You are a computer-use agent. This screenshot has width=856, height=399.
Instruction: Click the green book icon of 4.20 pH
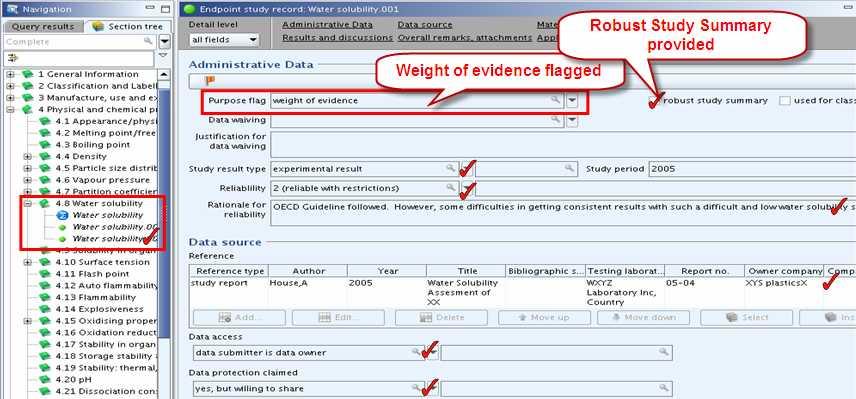tap(45, 379)
